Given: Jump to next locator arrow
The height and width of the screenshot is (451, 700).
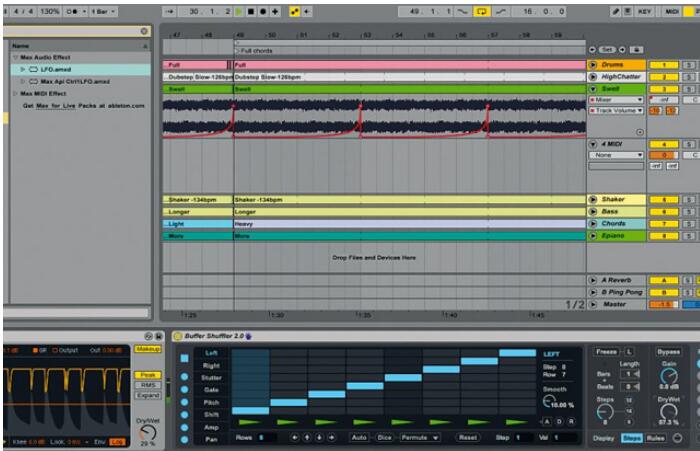Looking at the screenshot, I should pos(621,50).
